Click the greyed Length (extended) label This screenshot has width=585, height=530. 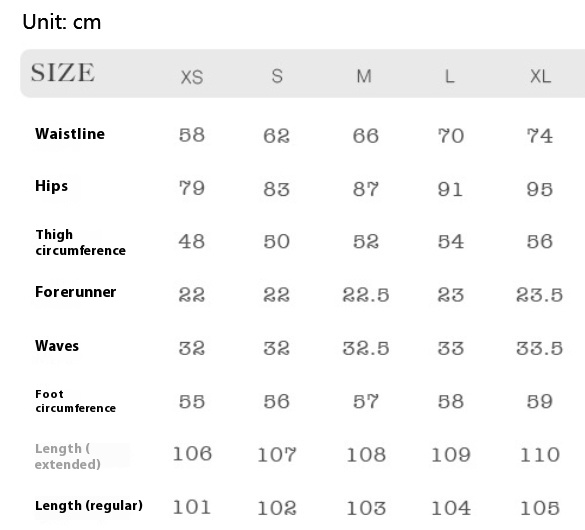[x=68, y=456]
